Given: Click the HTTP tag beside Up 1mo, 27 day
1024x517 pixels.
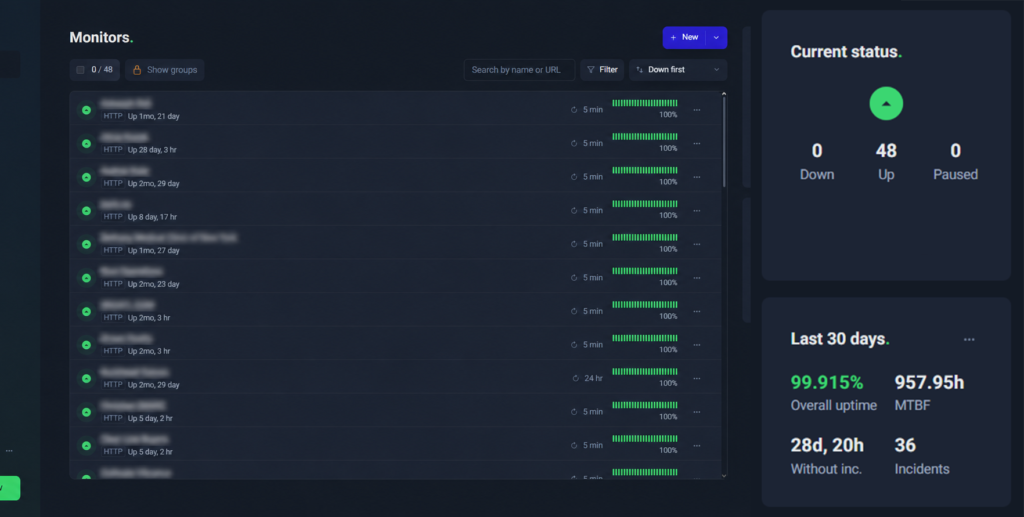Looking at the screenshot, I should (113, 250).
